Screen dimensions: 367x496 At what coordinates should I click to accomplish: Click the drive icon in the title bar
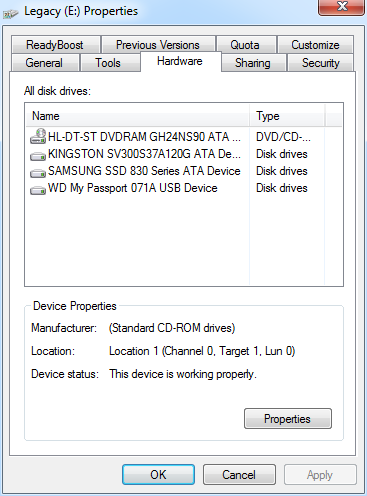pyautogui.click(x=11, y=13)
